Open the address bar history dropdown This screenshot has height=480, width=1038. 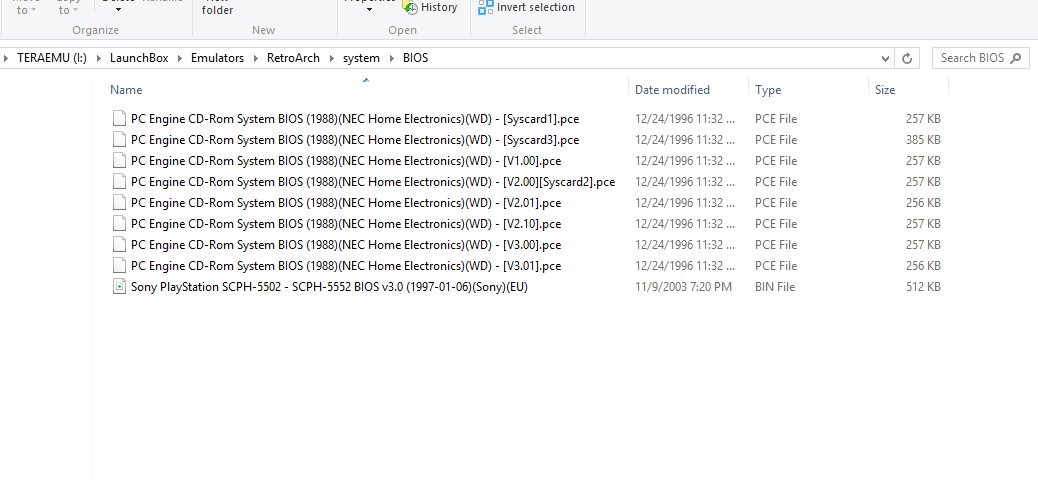pos(885,58)
